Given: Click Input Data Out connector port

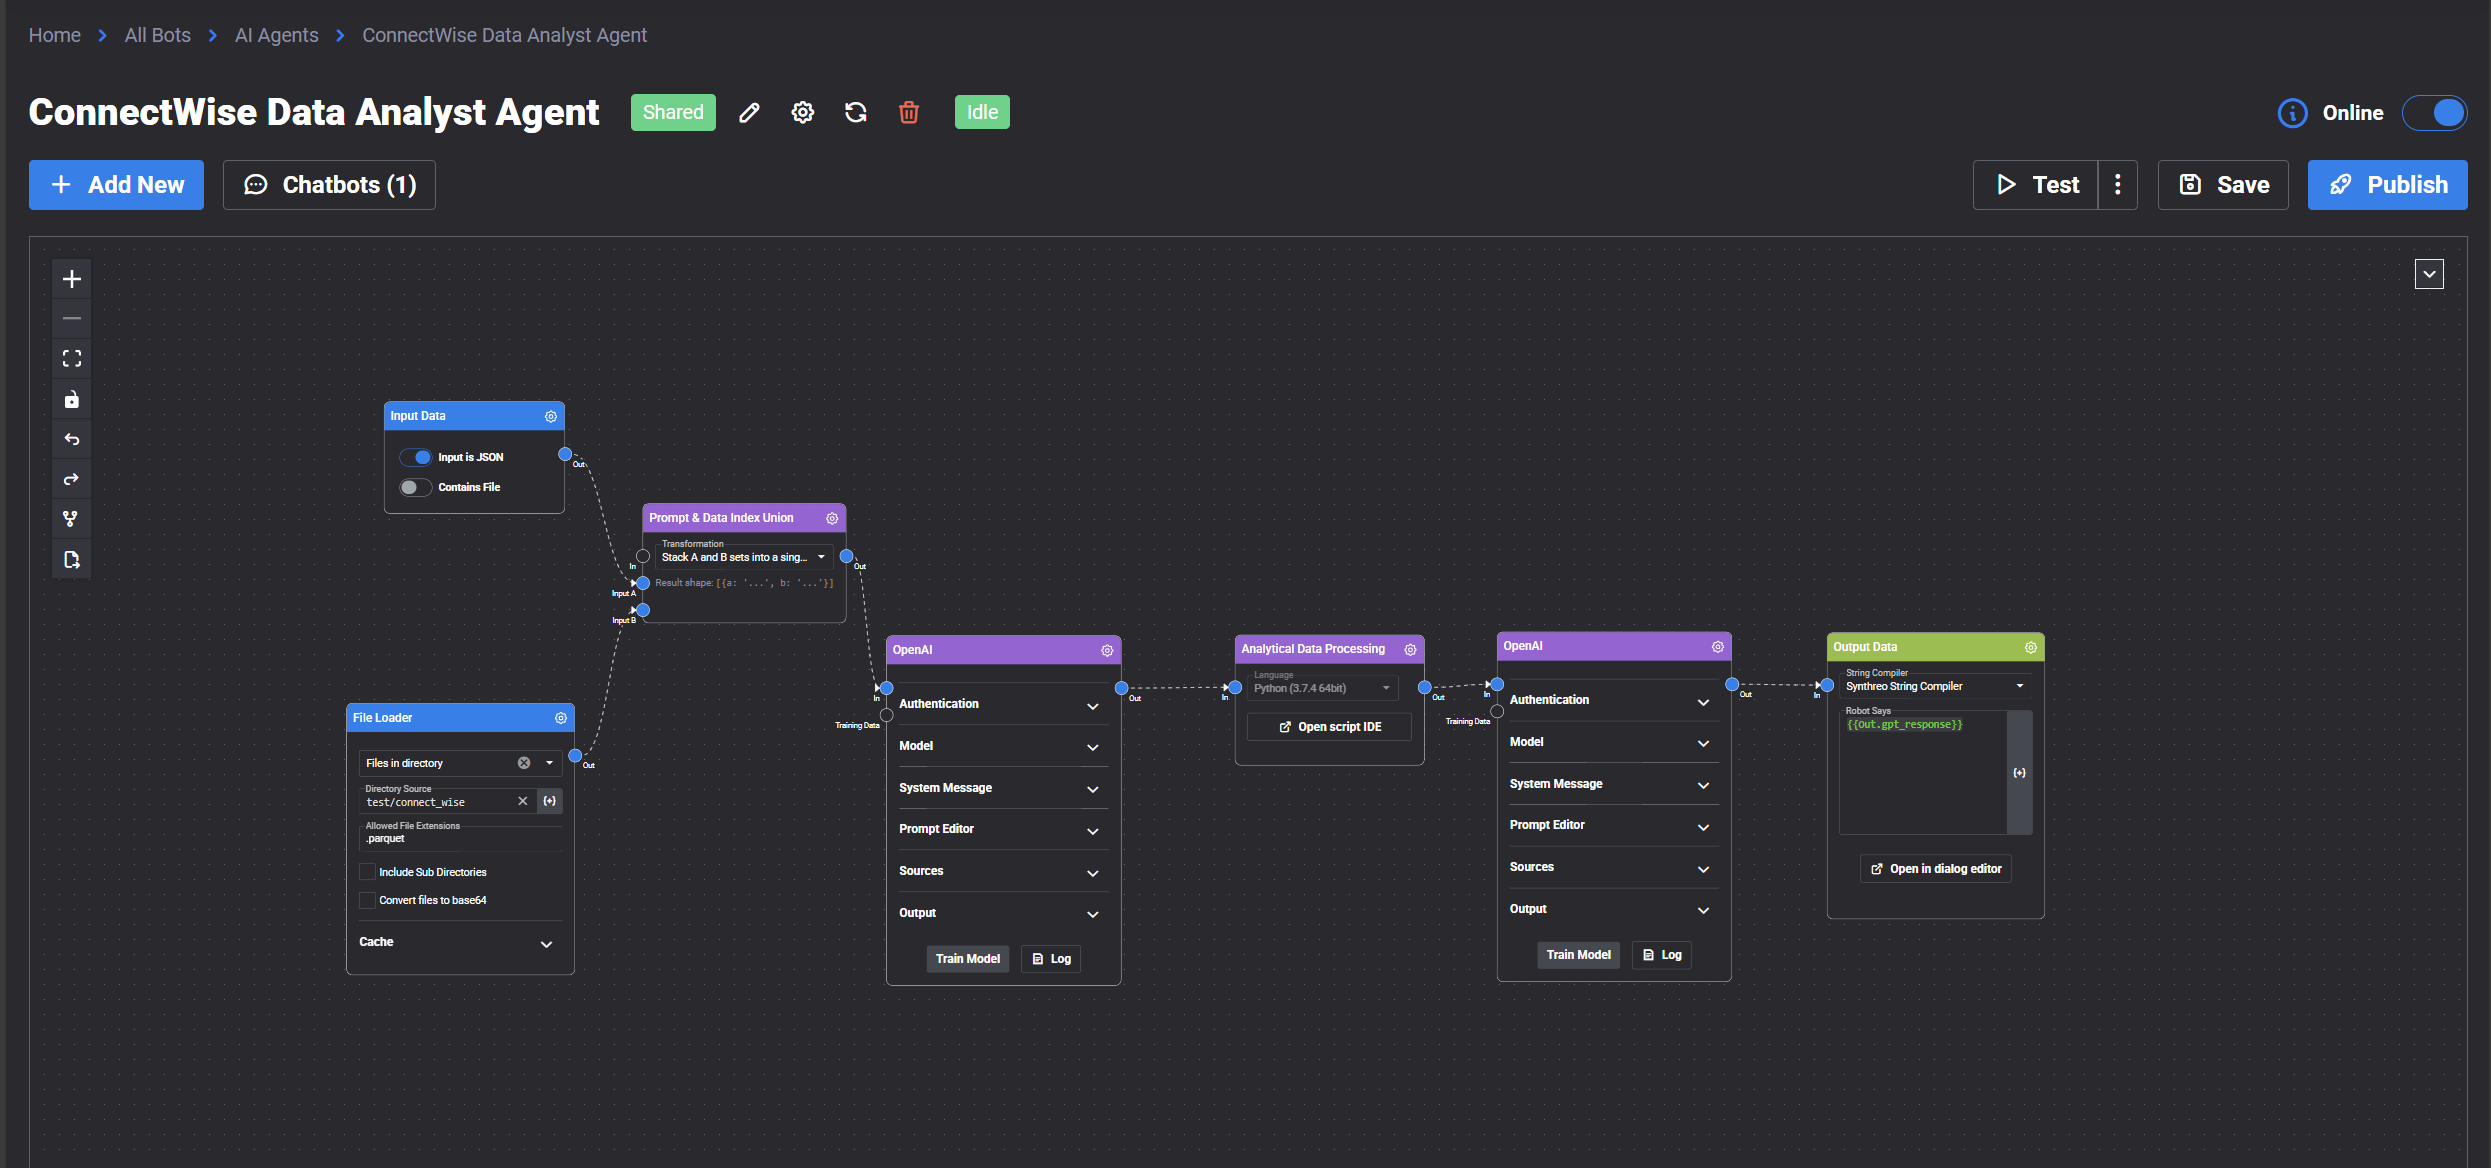Looking at the screenshot, I should (x=565, y=454).
